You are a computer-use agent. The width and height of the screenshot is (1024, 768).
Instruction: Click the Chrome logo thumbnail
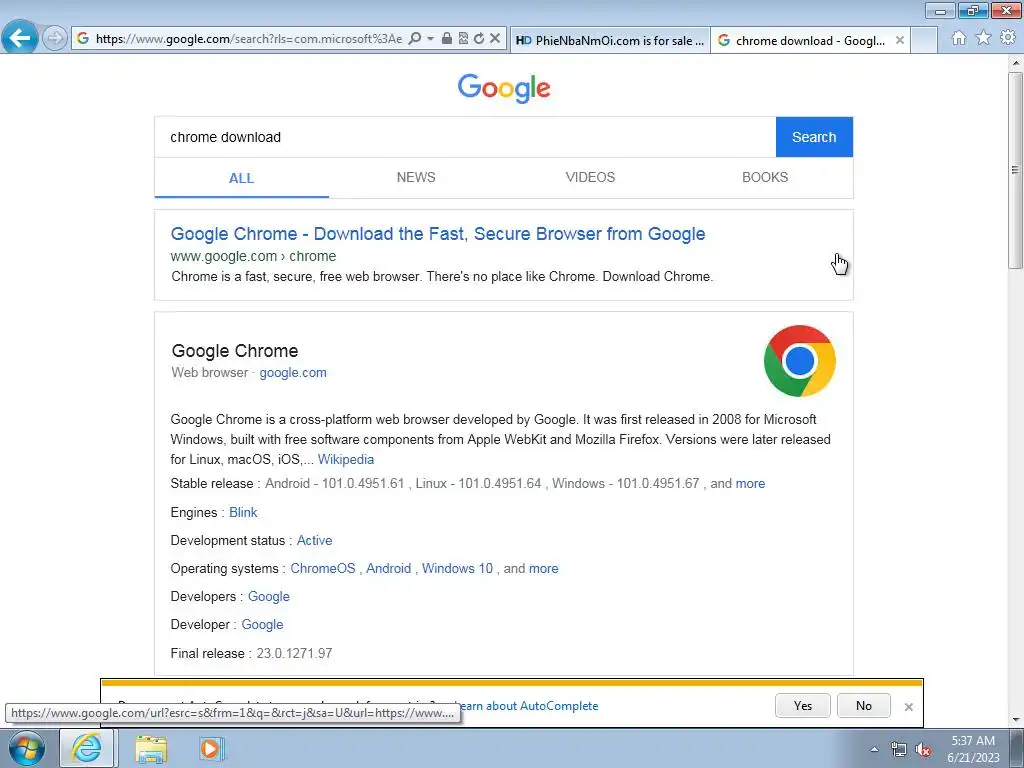799,360
